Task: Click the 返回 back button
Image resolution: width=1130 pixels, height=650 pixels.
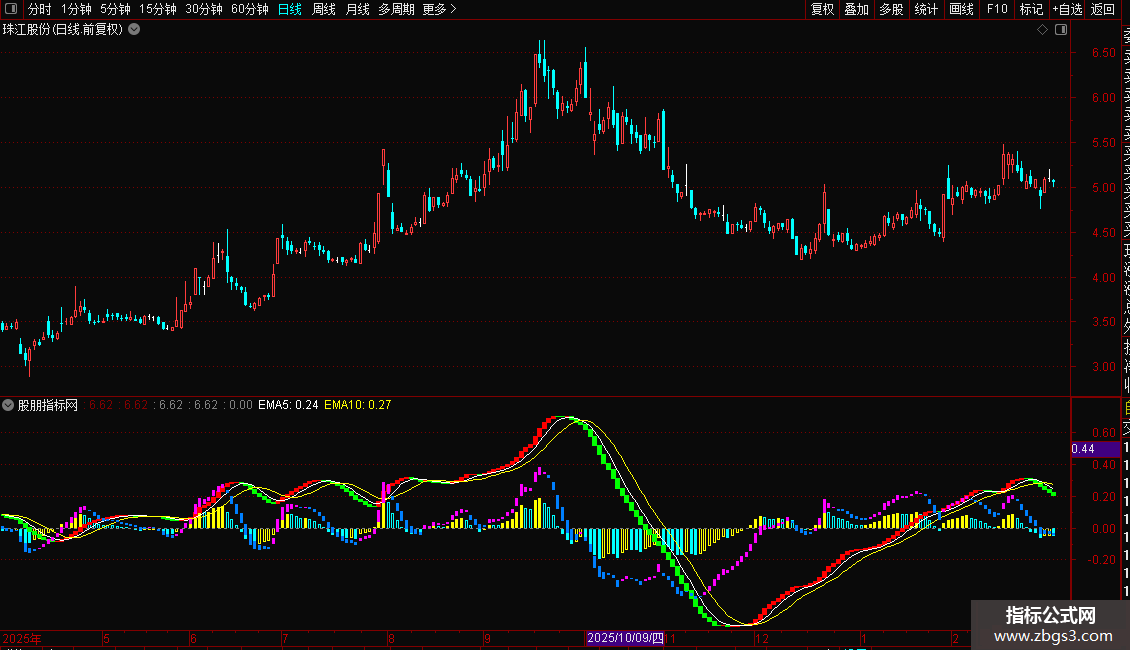Action: [x=1102, y=9]
